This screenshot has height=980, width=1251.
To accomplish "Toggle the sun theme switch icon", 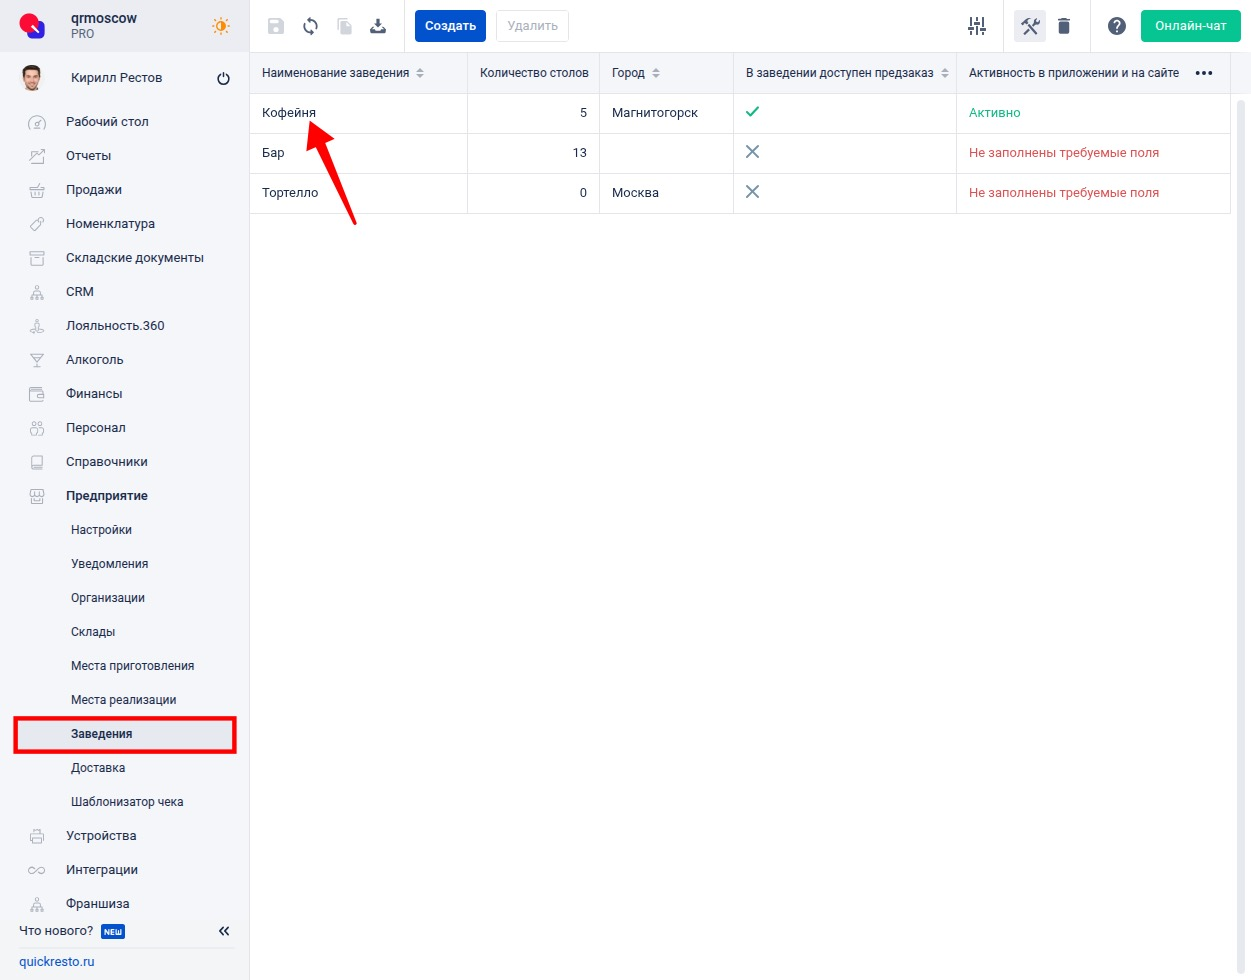I will tap(221, 26).
